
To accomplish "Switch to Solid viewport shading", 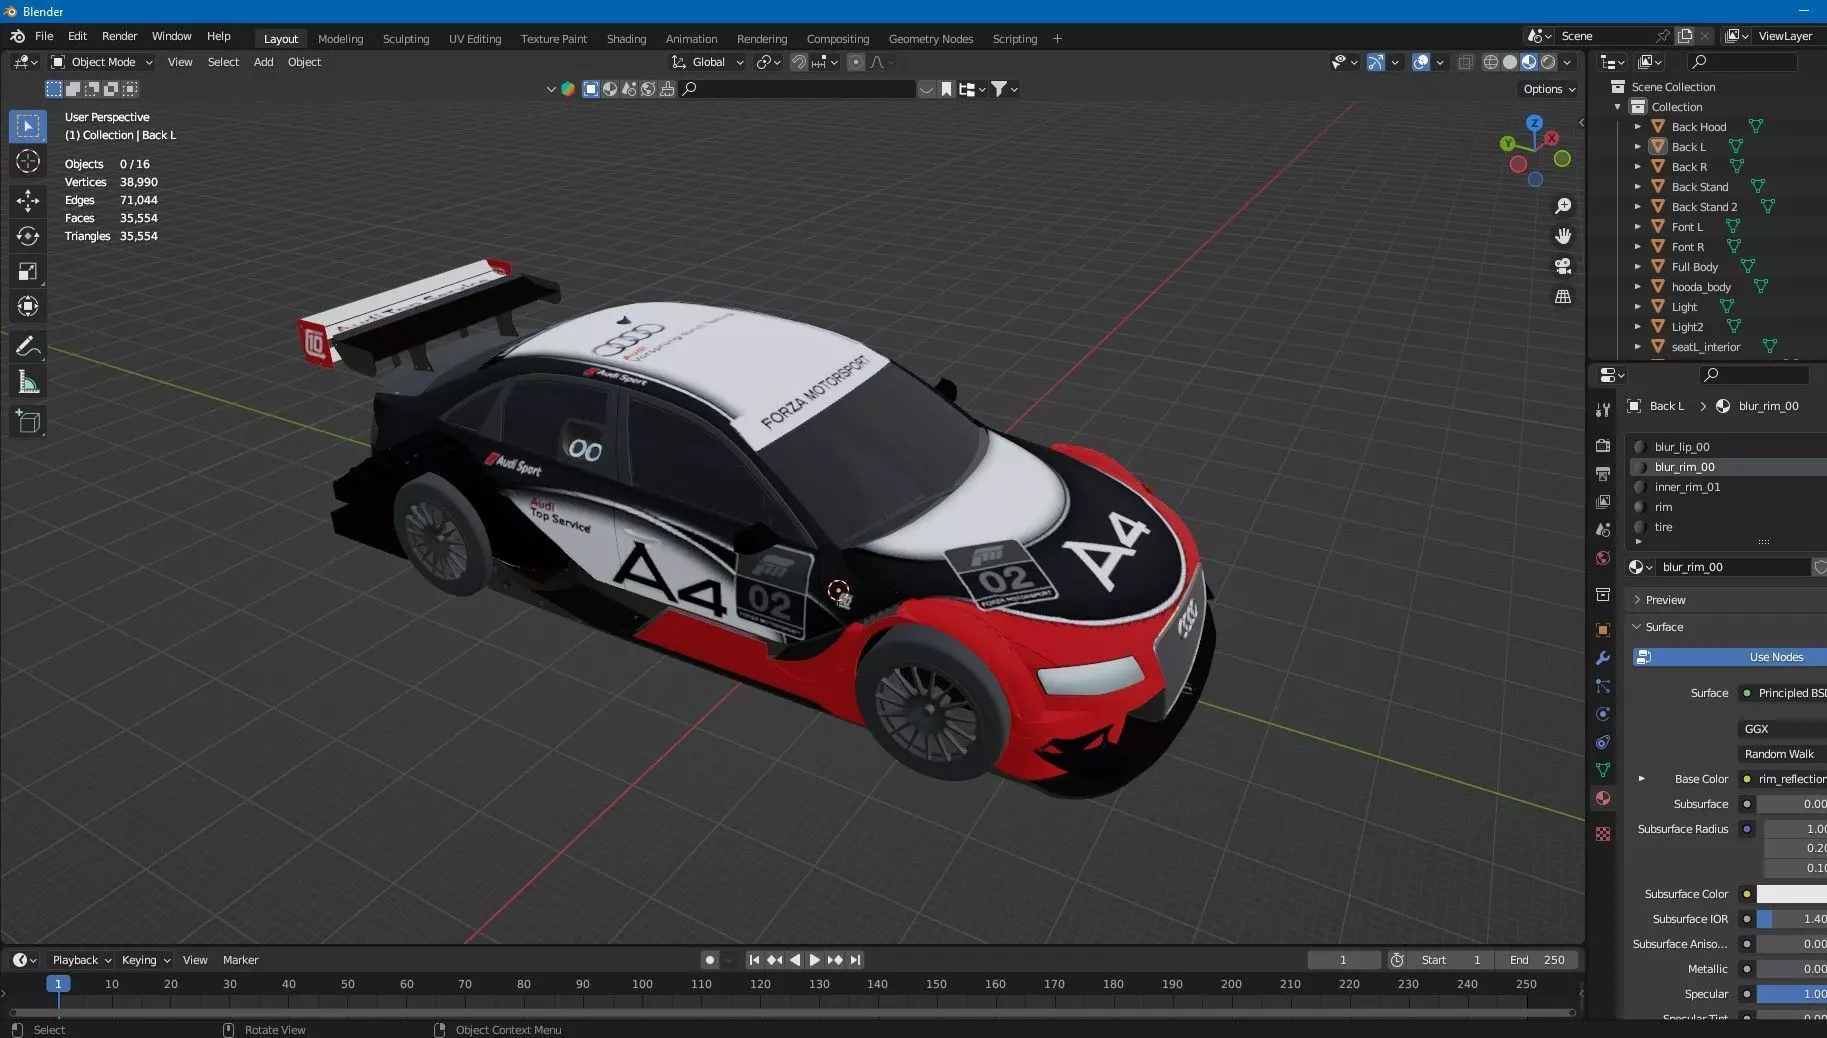I will coord(1510,62).
